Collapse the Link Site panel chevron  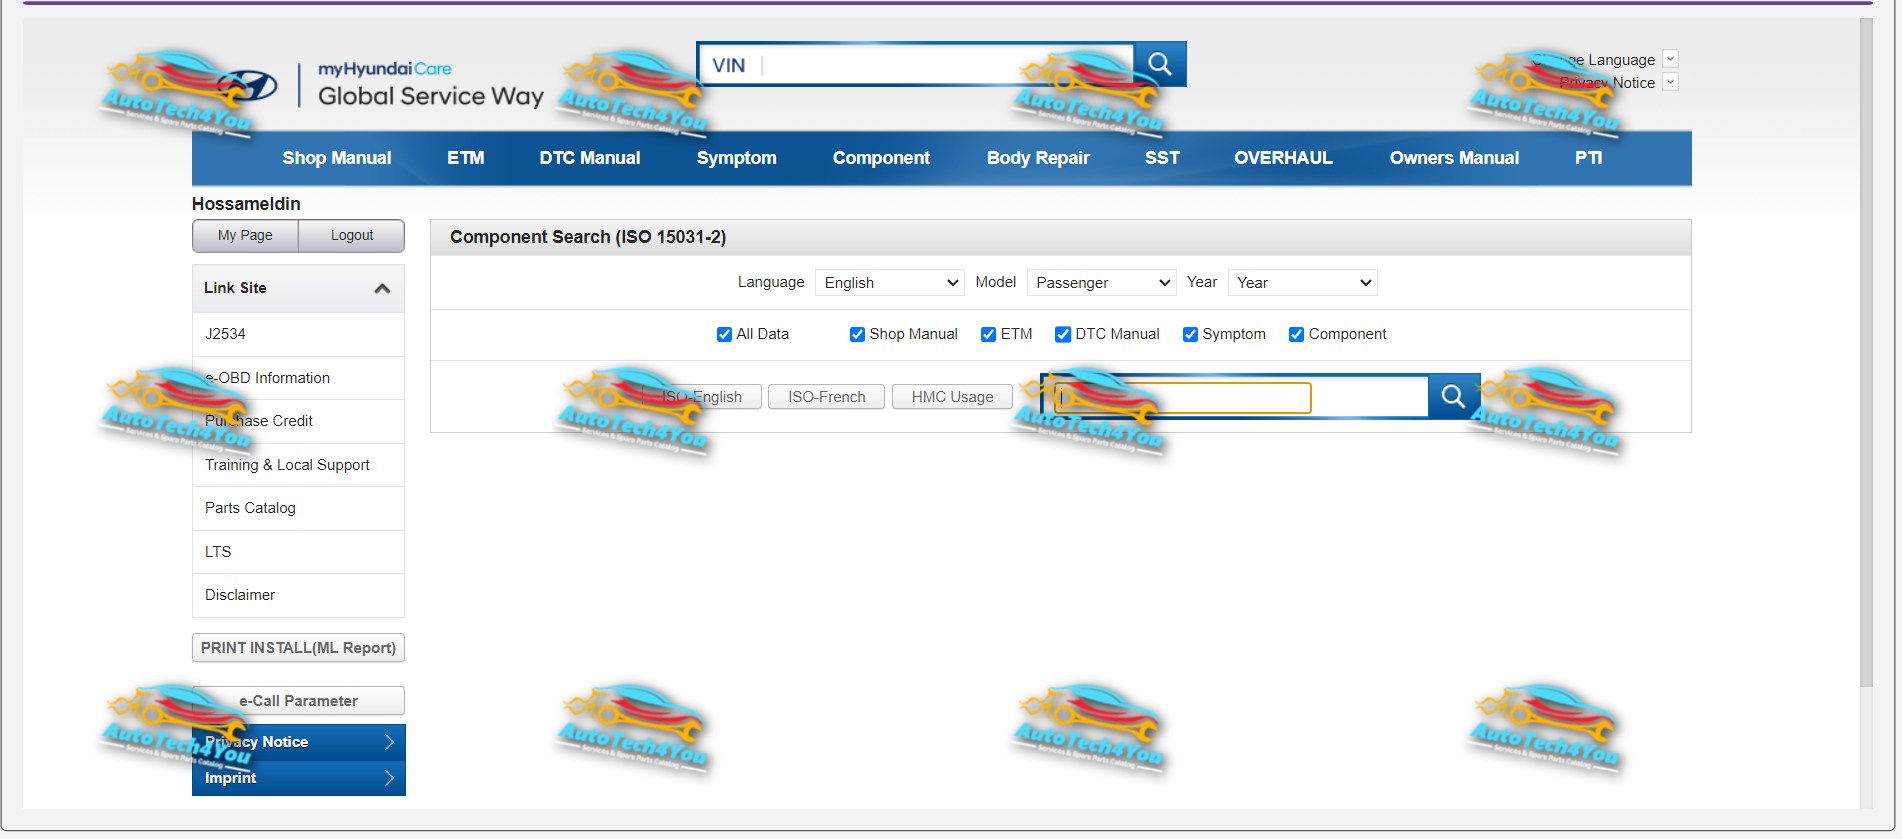pyautogui.click(x=382, y=289)
